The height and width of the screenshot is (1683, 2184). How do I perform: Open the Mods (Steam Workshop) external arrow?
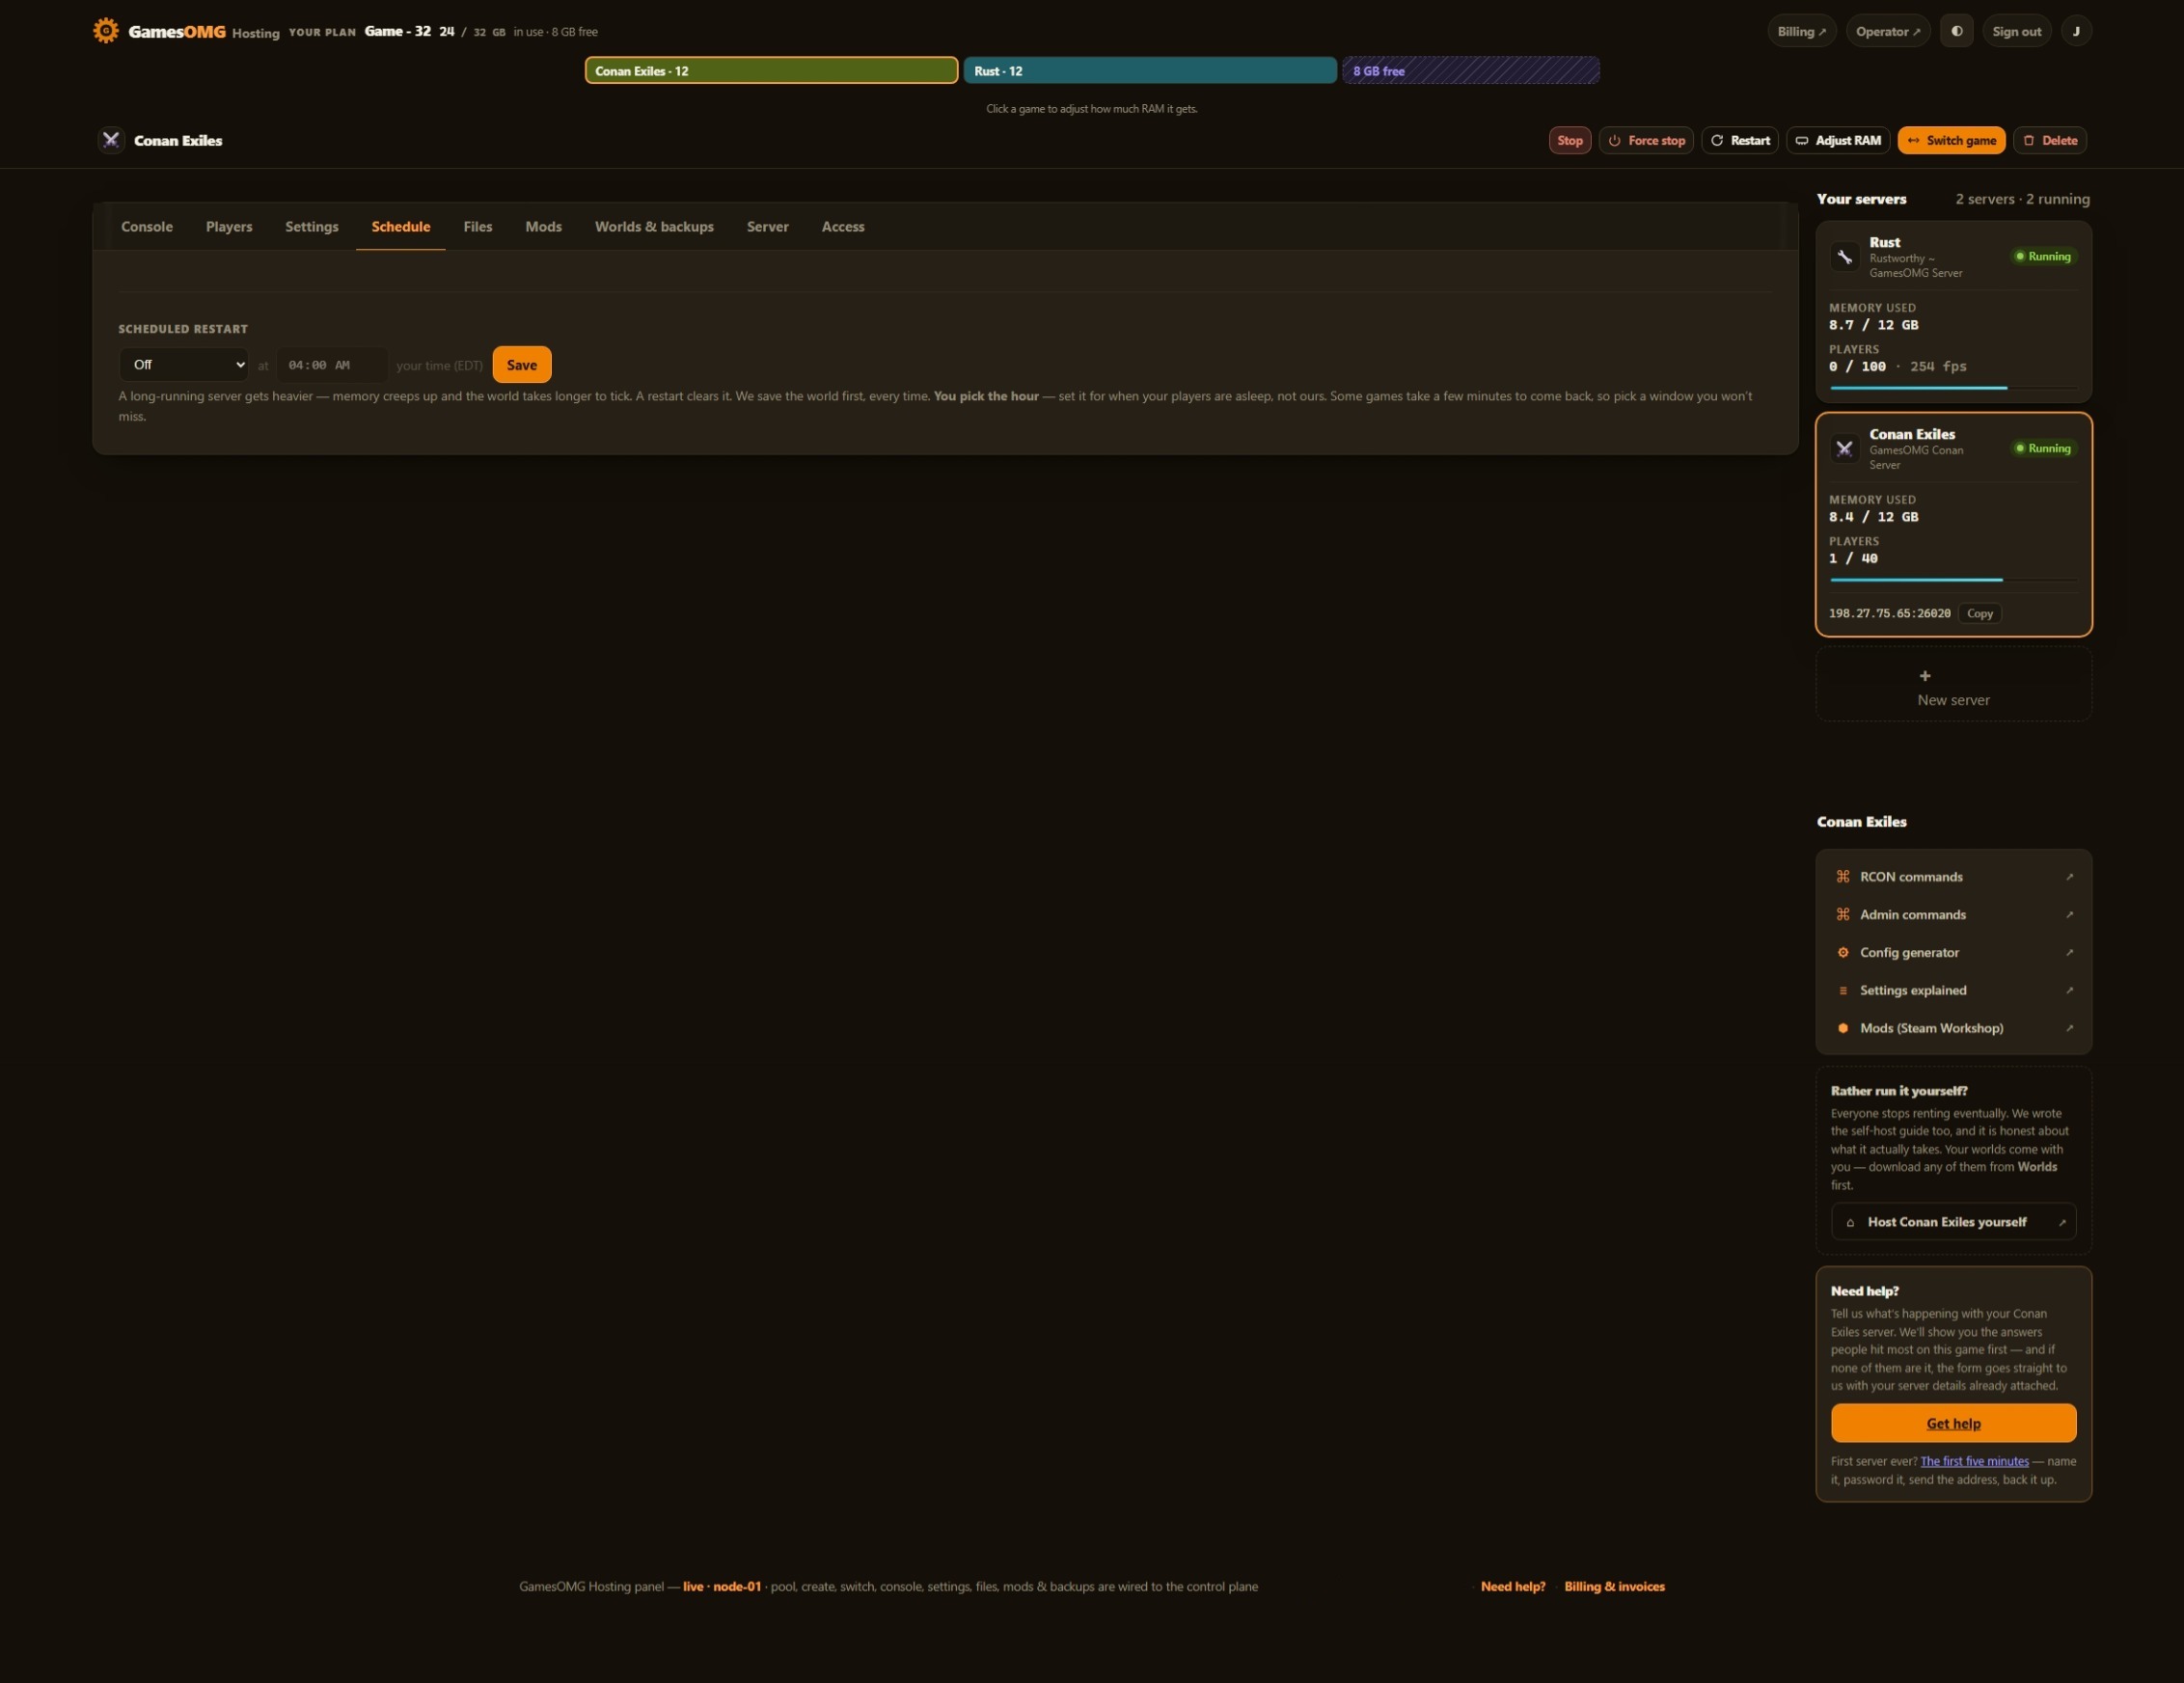point(2069,1028)
